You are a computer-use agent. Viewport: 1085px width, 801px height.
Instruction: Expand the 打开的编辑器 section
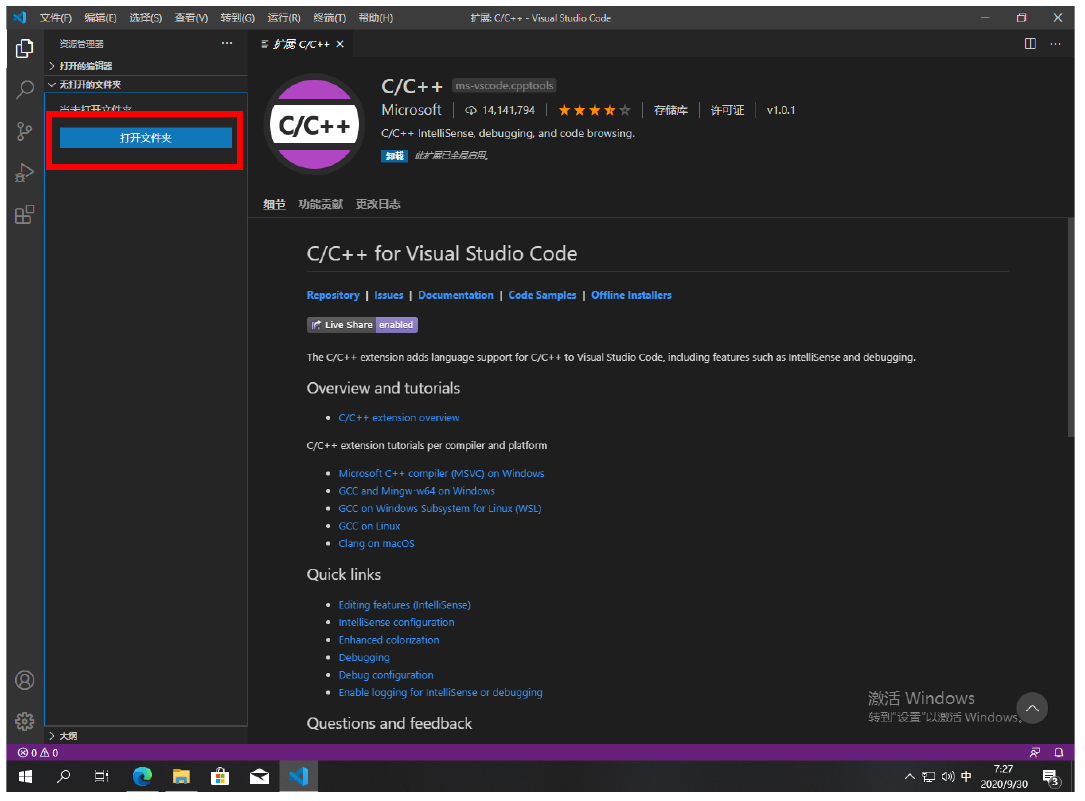85,66
